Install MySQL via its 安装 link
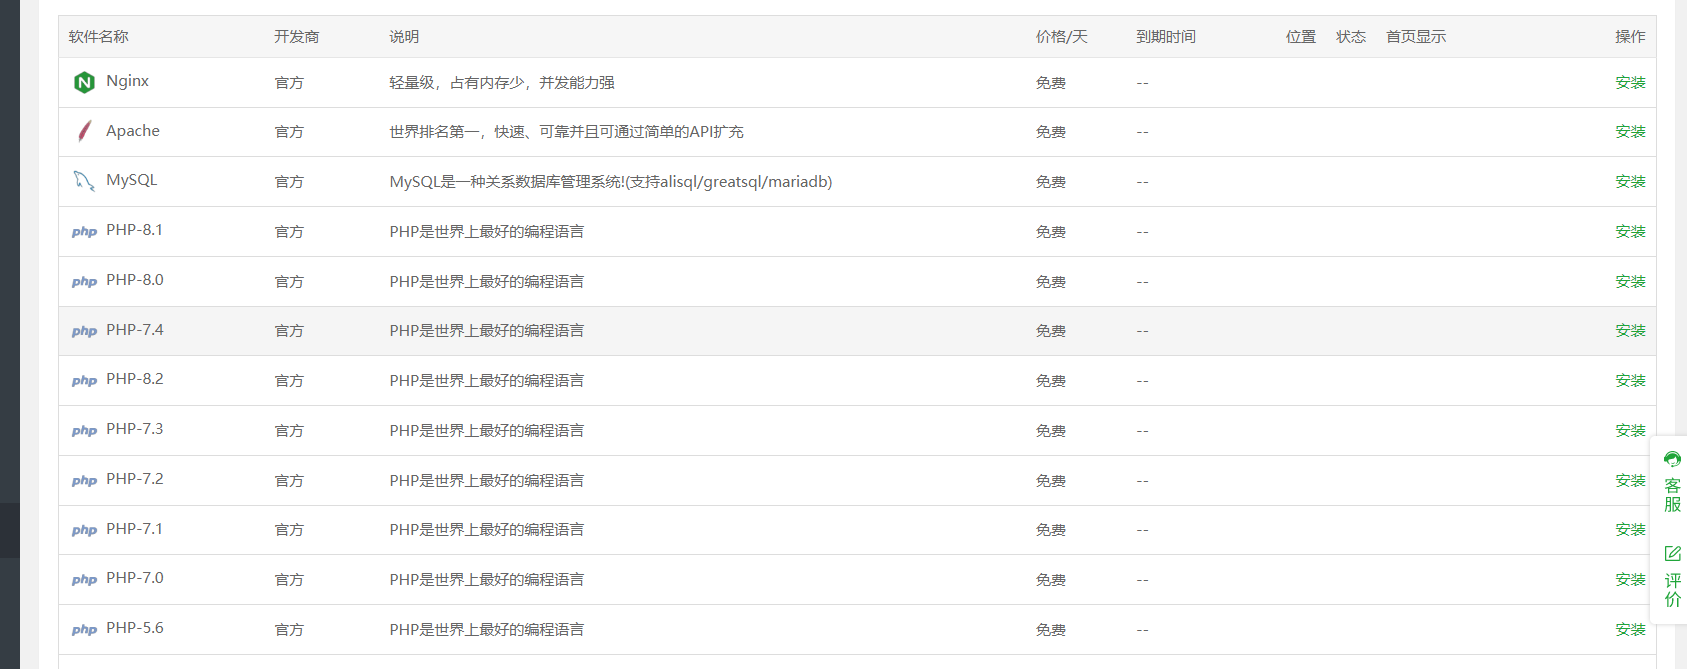This screenshot has height=669, width=1687. pyautogui.click(x=1630, y=182)
